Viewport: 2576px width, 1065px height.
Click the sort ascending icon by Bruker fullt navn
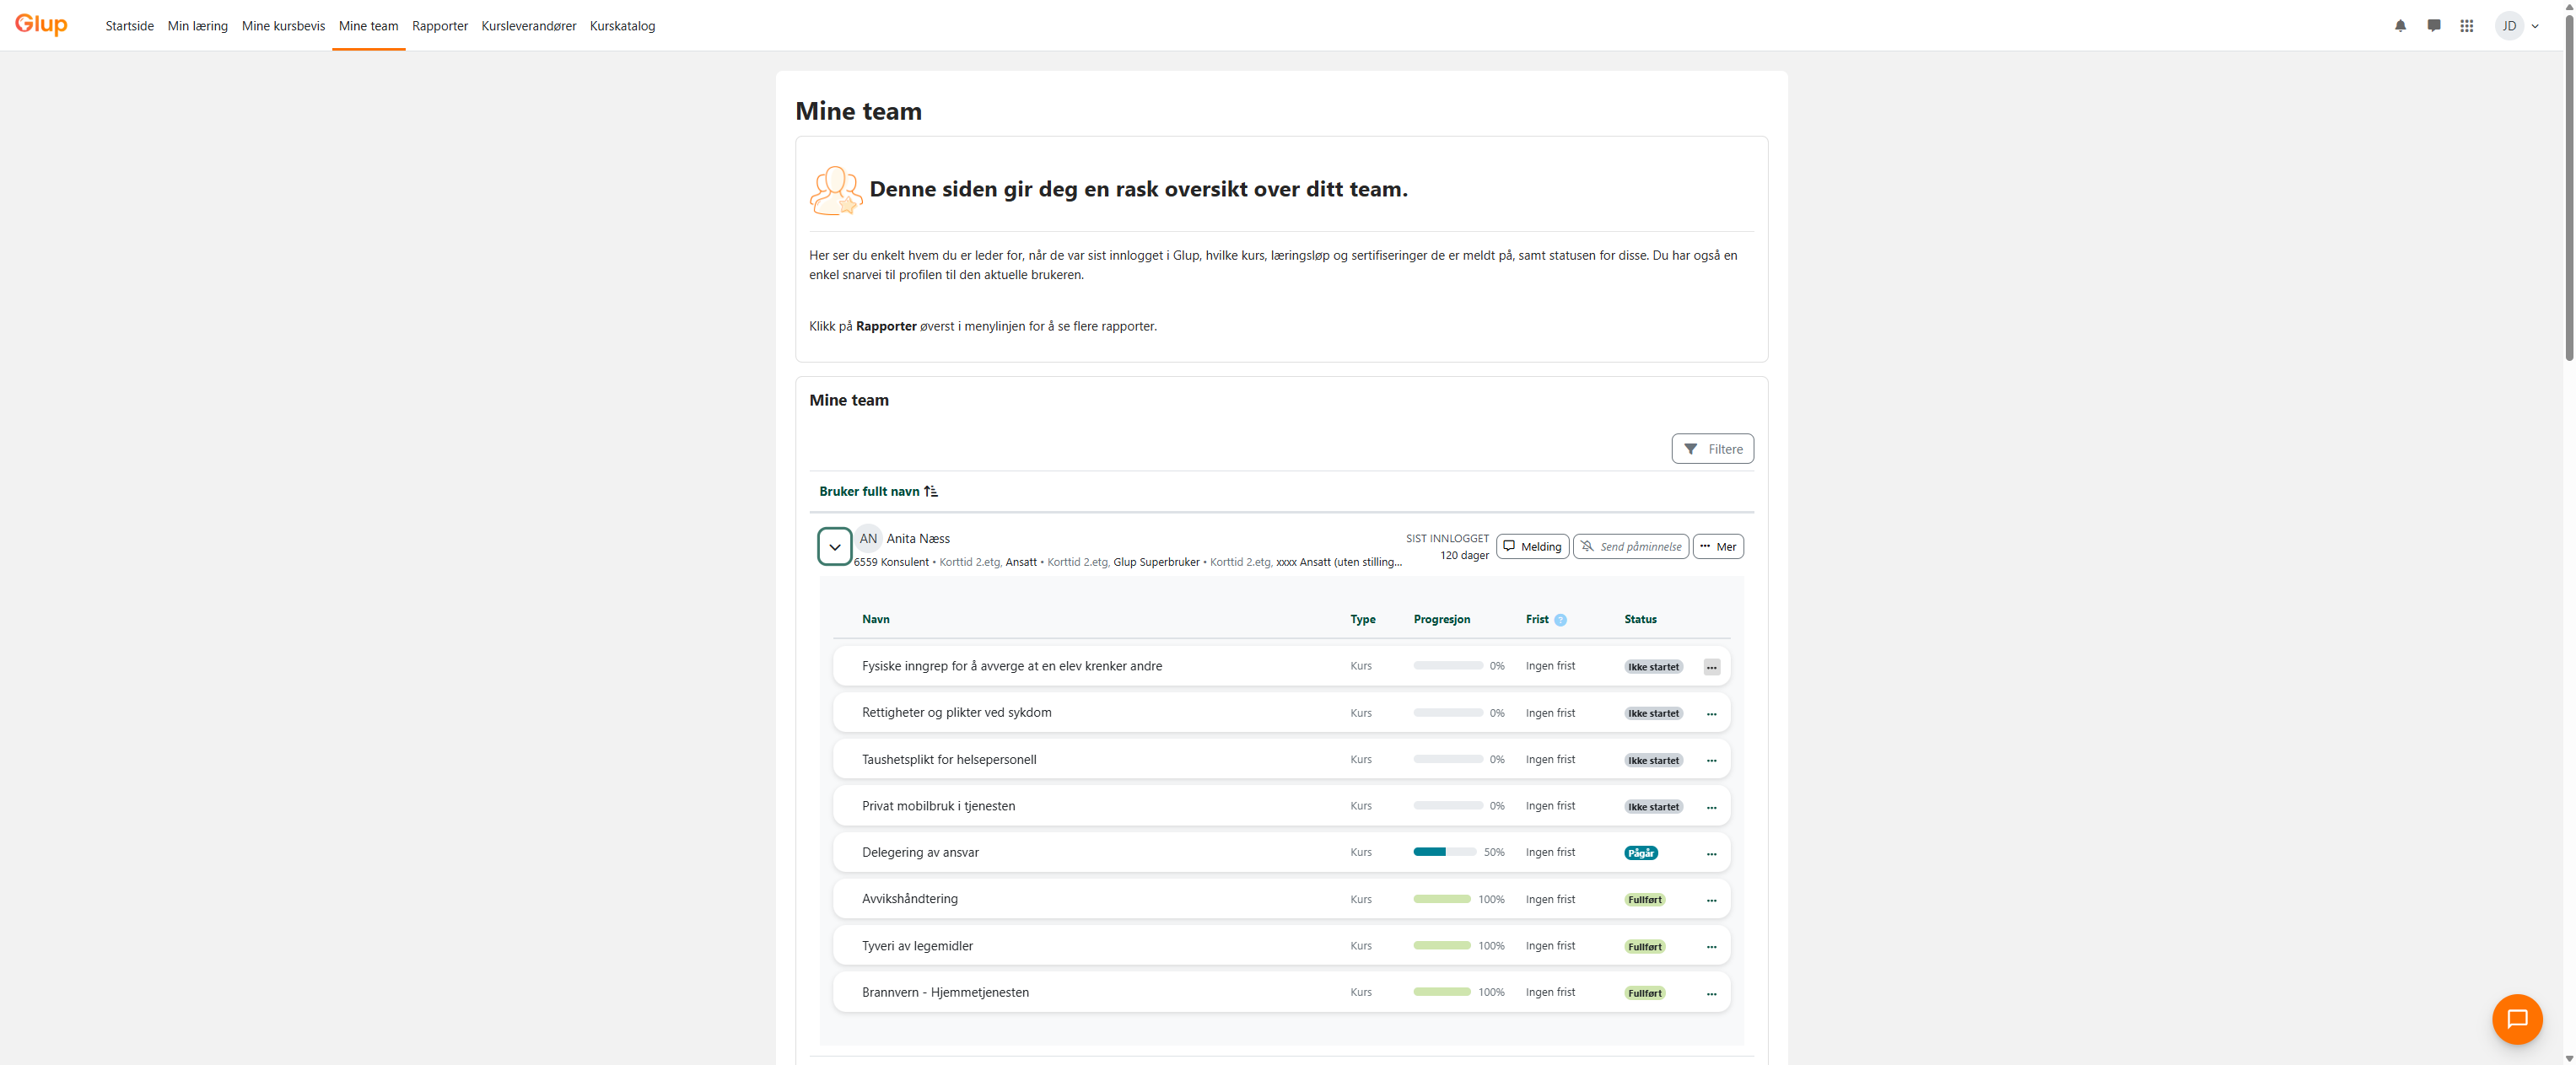click(x=931, y=491)
